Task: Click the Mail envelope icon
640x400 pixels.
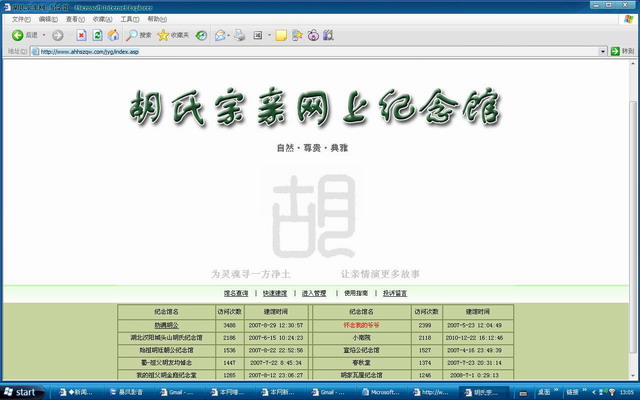Action: [x=220, y=36]
